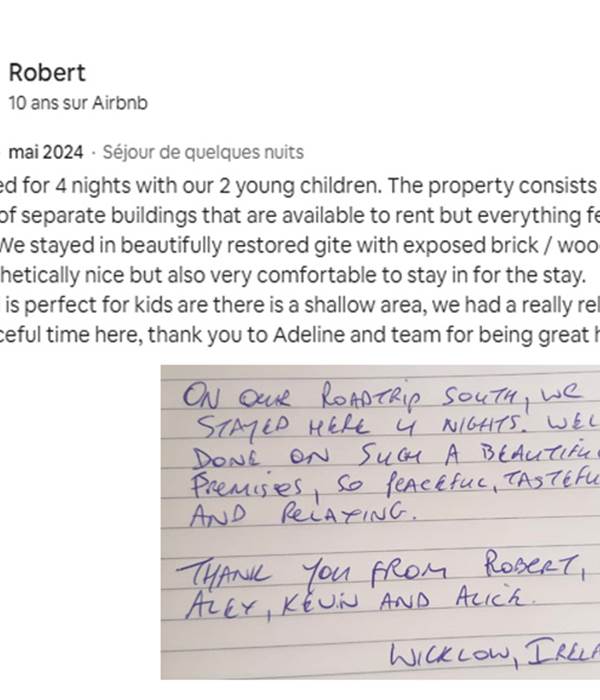The height and width of the screenshot is (700, 600).
Task: Click the line saying 'very comfortable to stay'
Action: tap(292, 275)
